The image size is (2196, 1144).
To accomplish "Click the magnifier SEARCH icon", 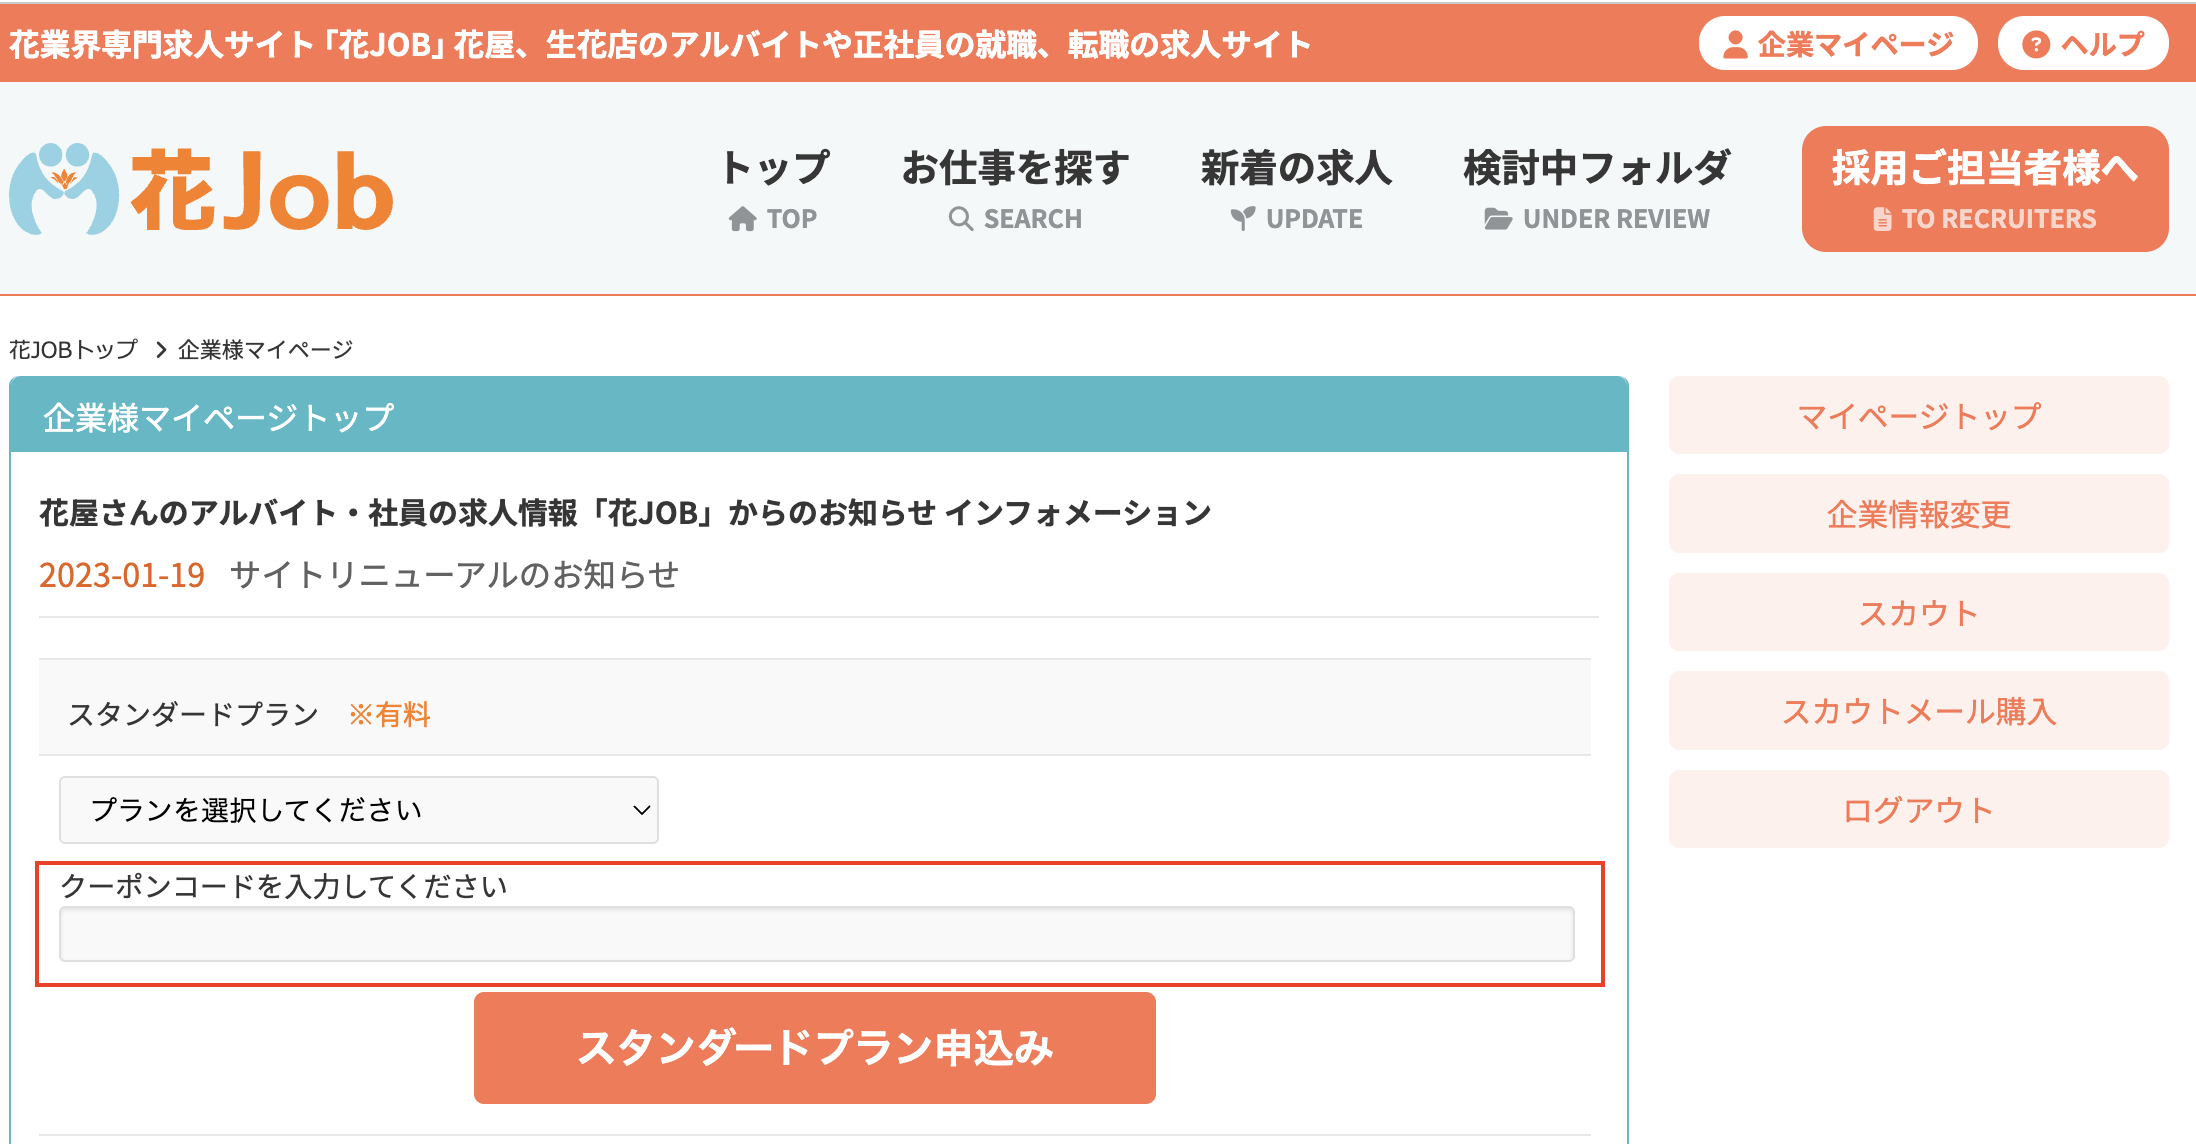I will pyautogui.click(x=960, y=219).
